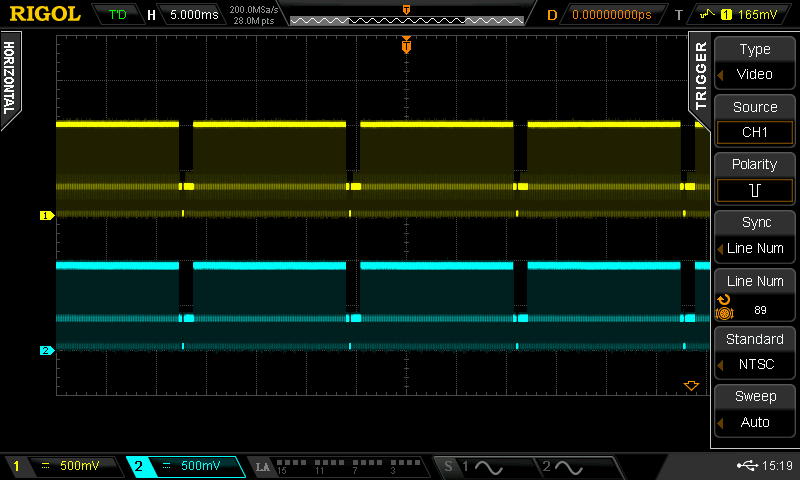800x480 pixels.
Task: Select the yellow channel 1 ground marker
Action: 45,215
